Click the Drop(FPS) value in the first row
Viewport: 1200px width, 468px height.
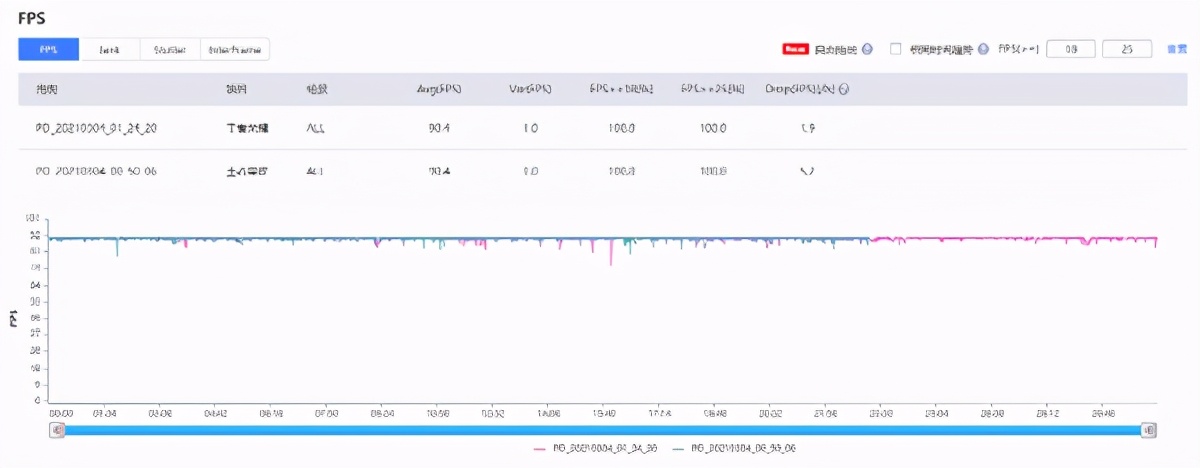808,129
